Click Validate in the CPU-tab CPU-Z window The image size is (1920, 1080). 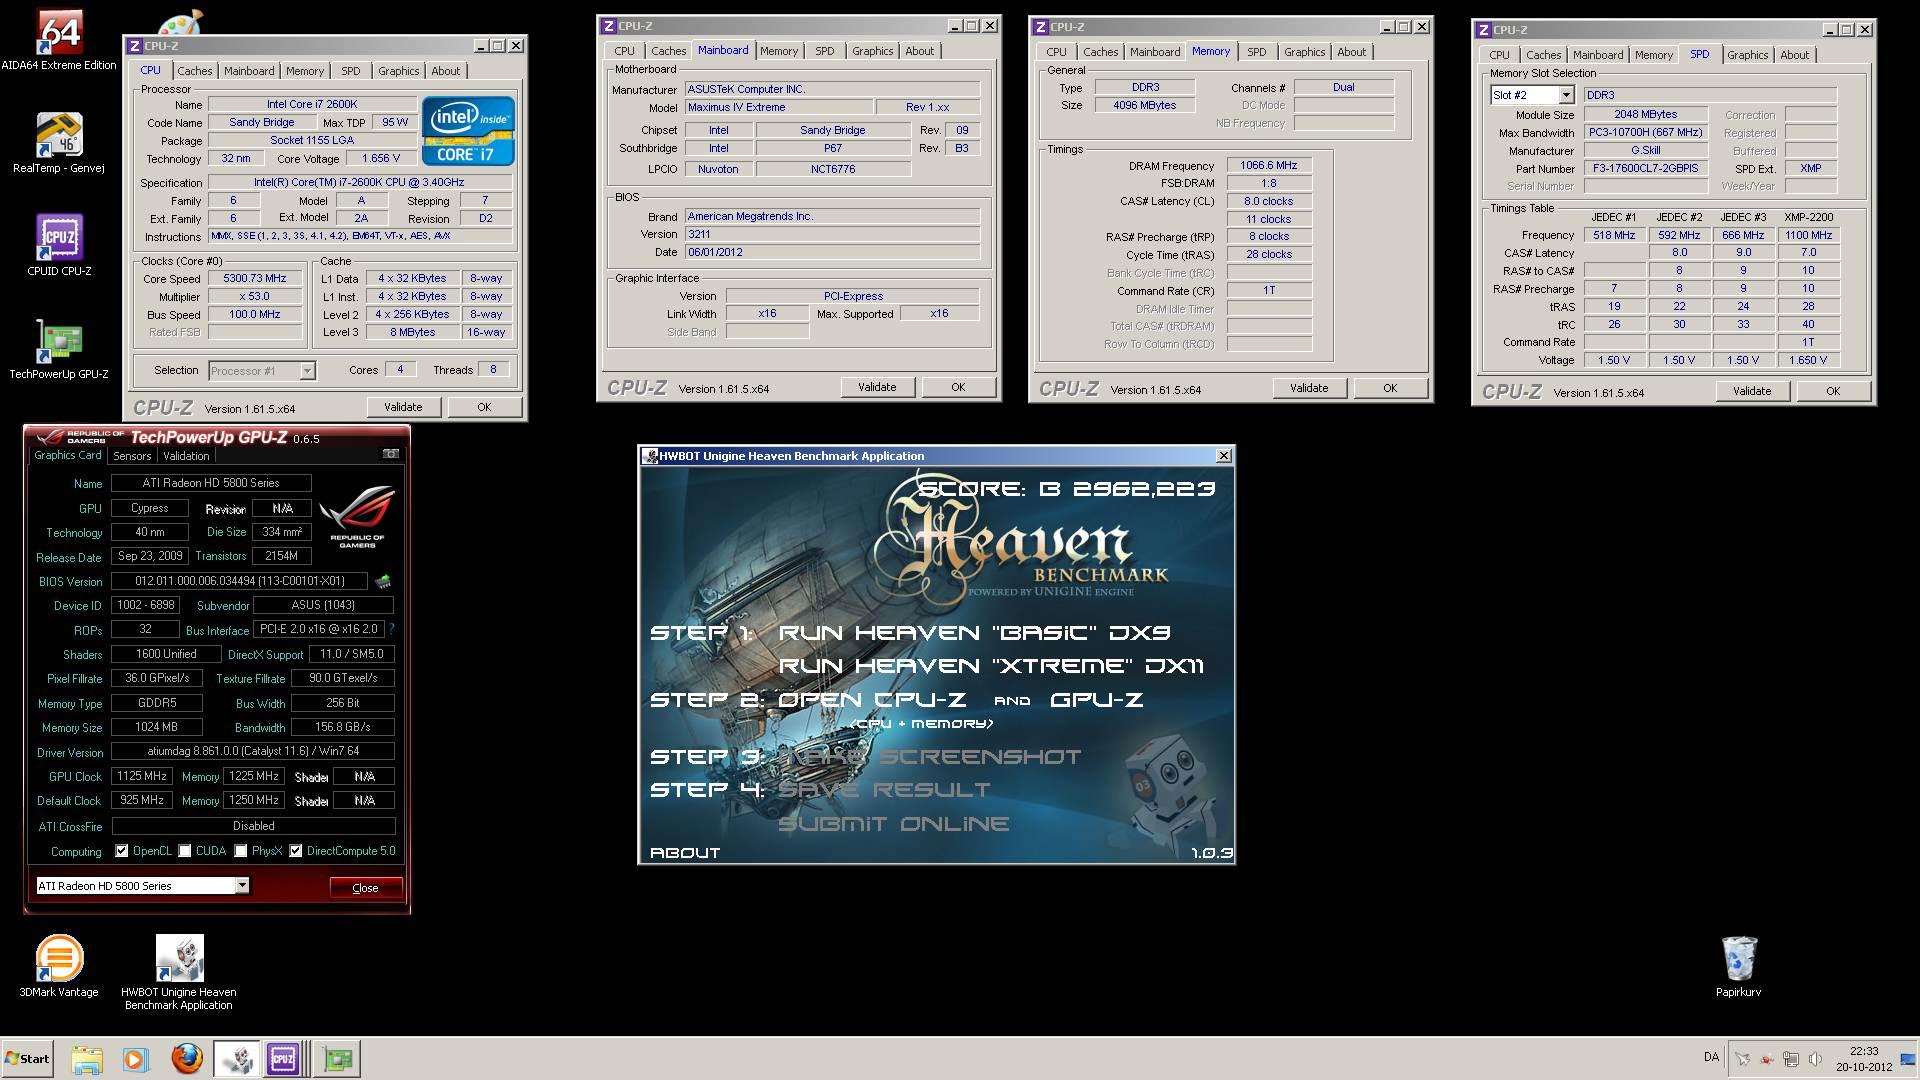click(403, 407)
